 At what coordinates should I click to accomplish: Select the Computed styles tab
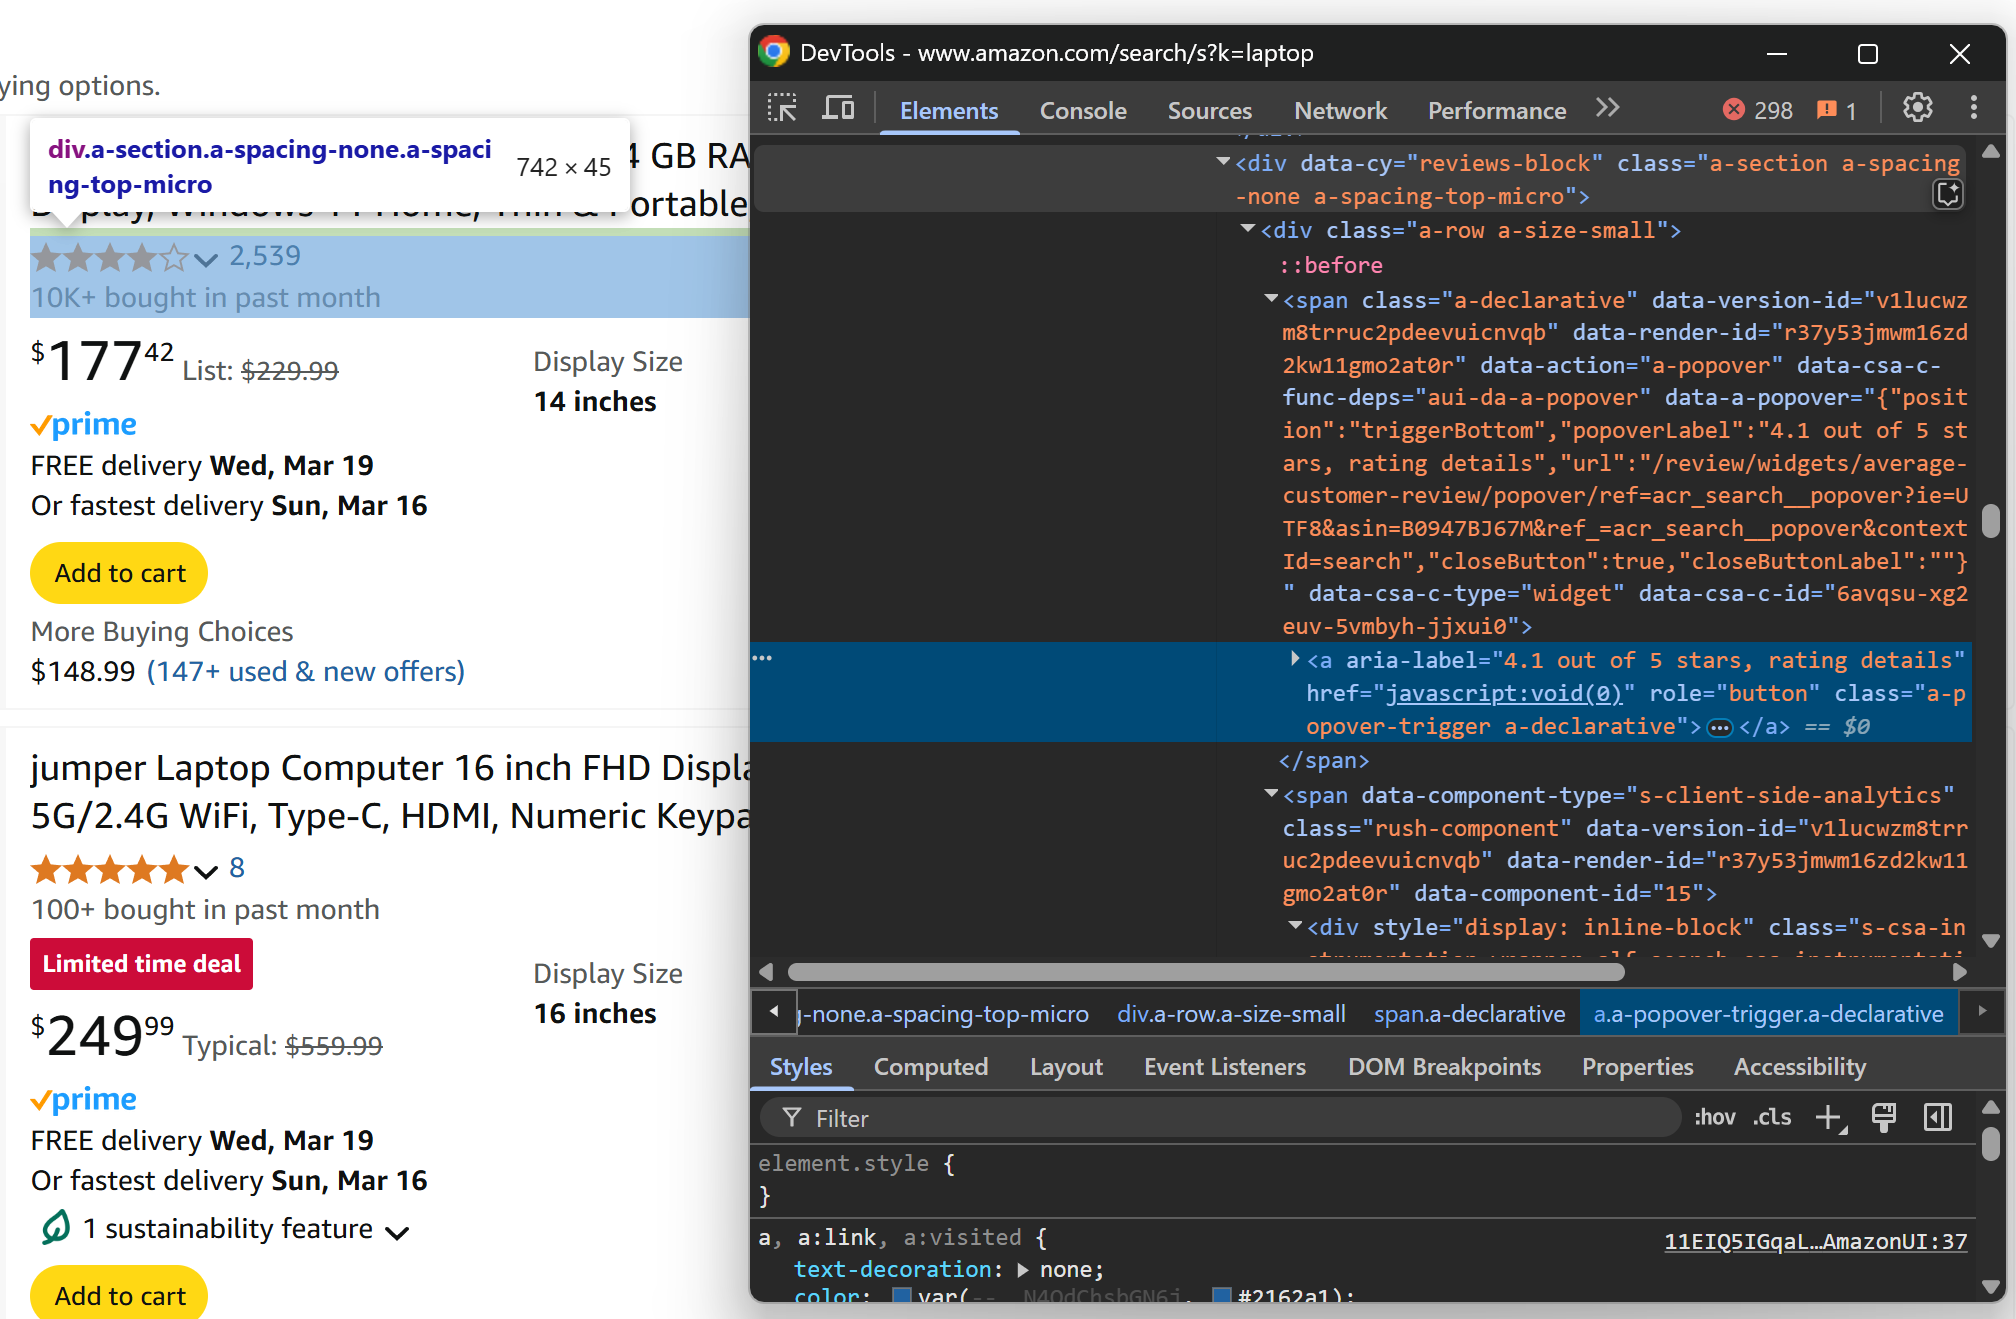click(x=931, y=1067)
